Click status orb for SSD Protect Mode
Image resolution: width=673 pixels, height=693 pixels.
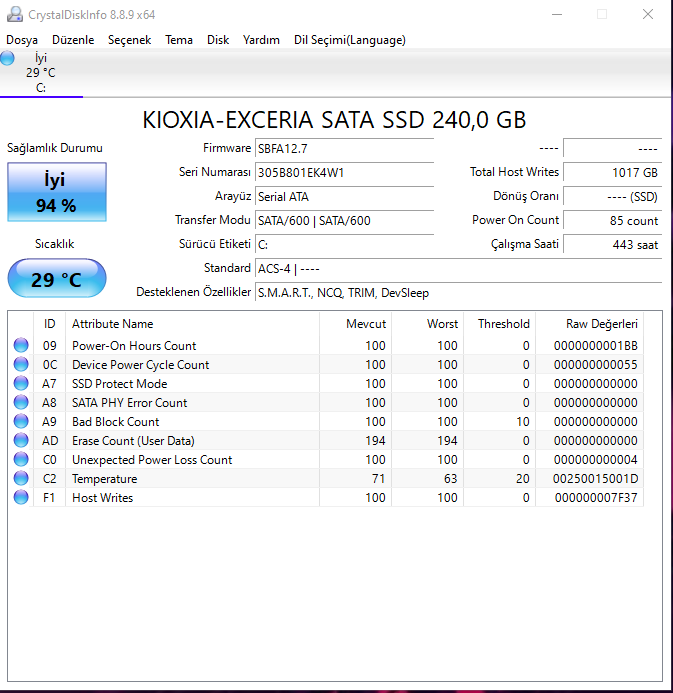pyautogui.click(x=21, y=383)
